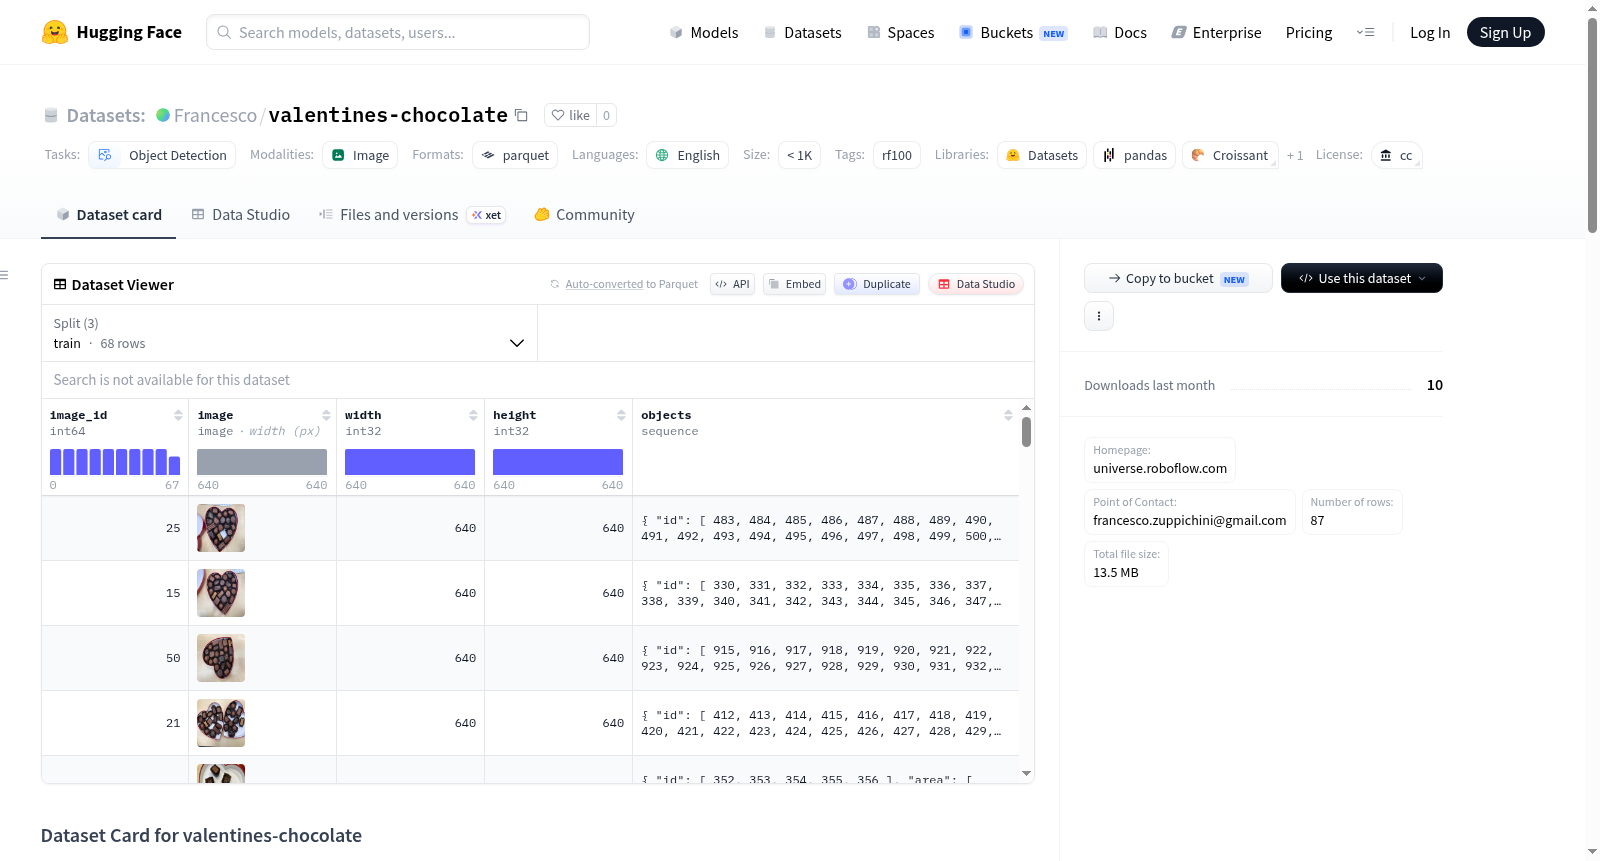Click the Embed button in viewer
The width and height of the screenshot is (1600, 861).
(794, 284)
